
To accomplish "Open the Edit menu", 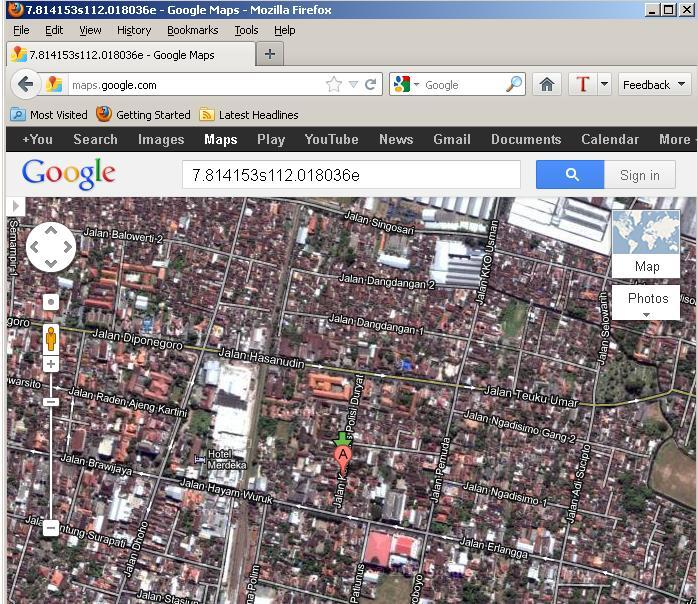I will coord(54,30).
